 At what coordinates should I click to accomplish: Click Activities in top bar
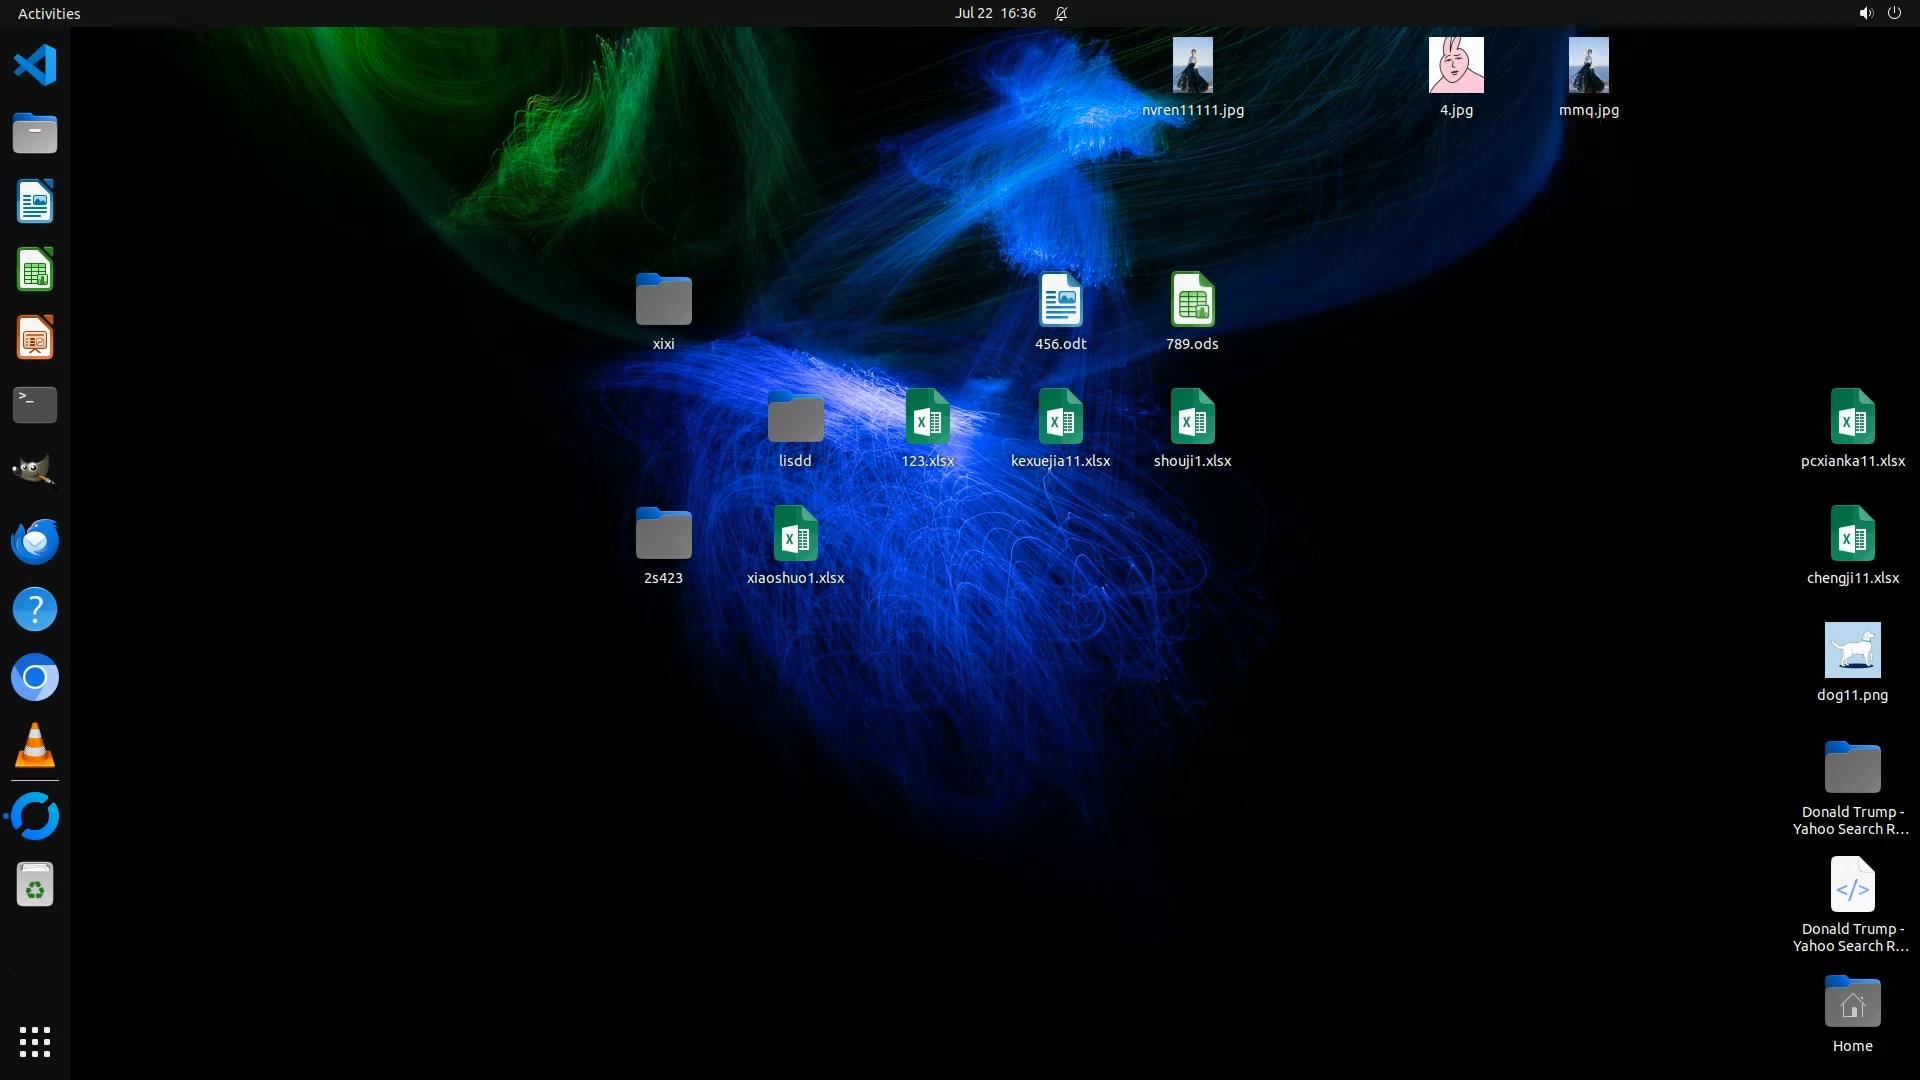tap(49, 13)
